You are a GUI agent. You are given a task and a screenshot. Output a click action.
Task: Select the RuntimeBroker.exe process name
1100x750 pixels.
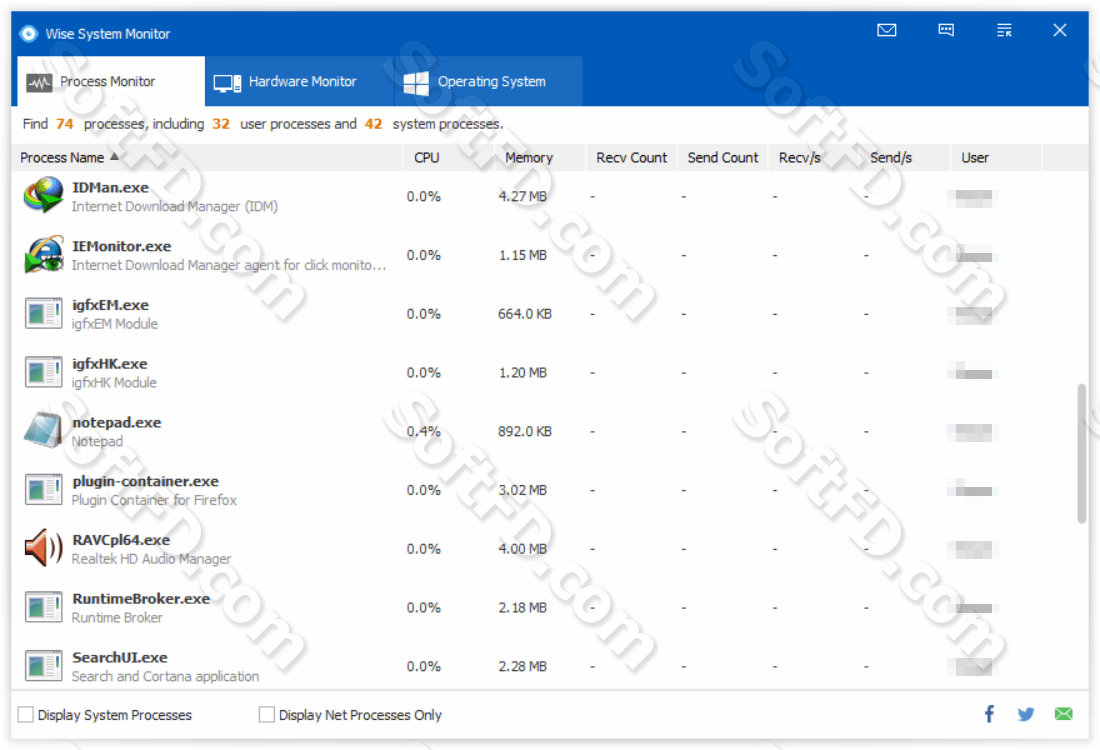coord(141,598)
